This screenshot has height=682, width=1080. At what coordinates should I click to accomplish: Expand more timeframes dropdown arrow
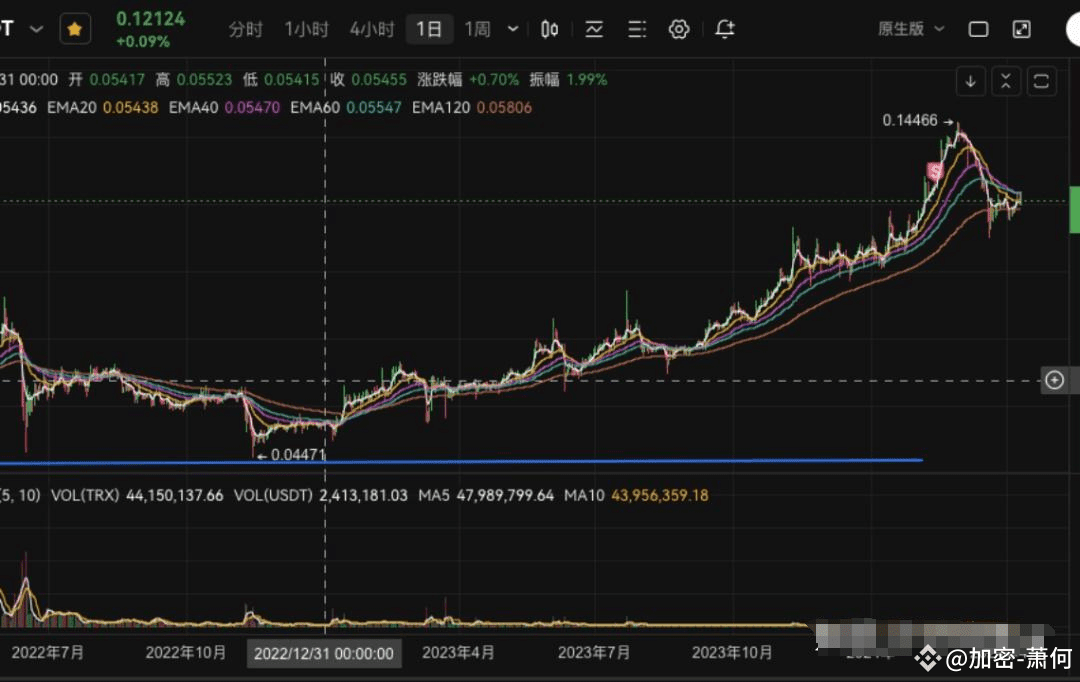512,29
